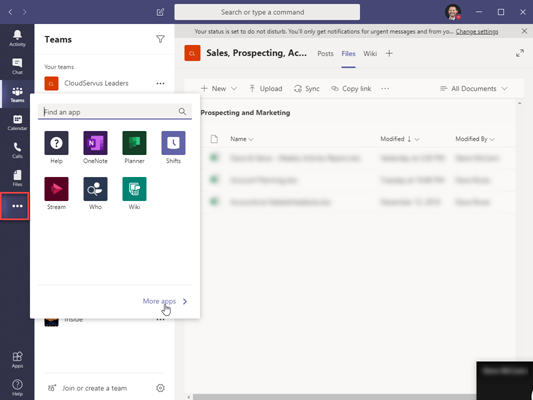Open the Activity feed in the sidebar
Screen dimensions: 533x400
pos(17,38)
